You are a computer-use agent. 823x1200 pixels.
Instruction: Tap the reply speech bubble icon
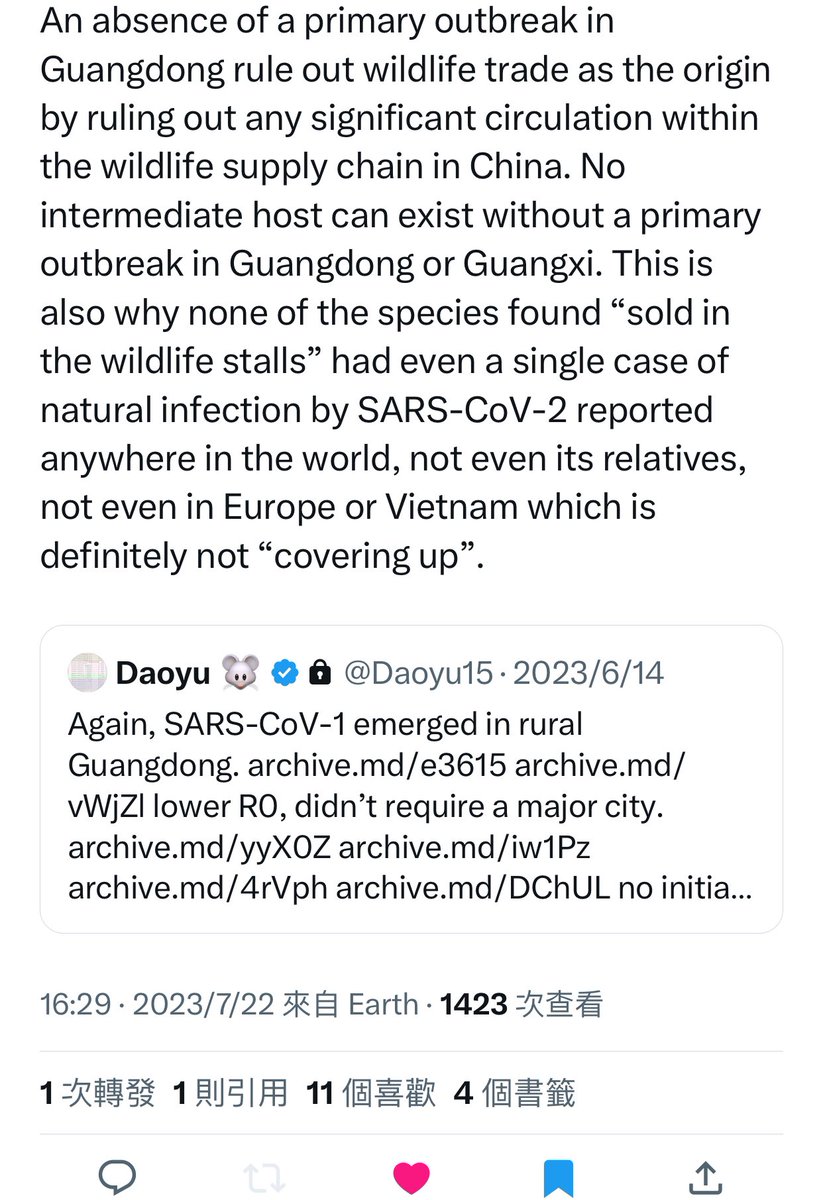[117, 1176]
